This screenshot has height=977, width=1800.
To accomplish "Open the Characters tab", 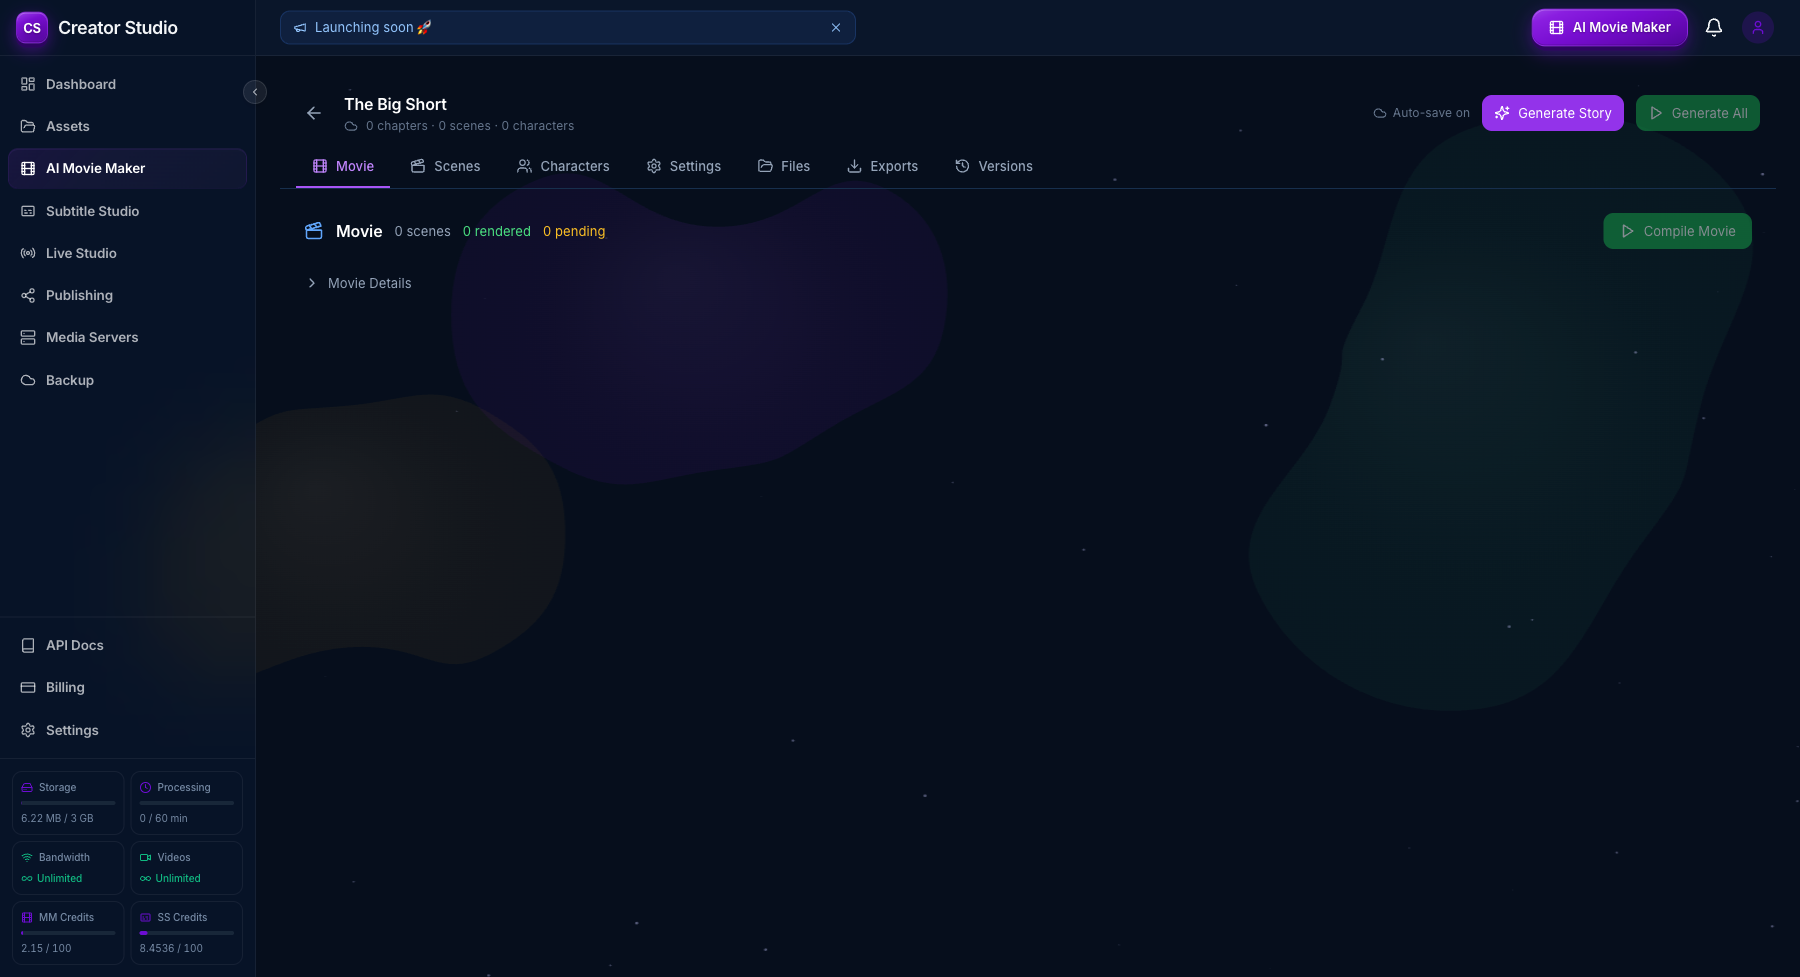I will tap(563, 166).
